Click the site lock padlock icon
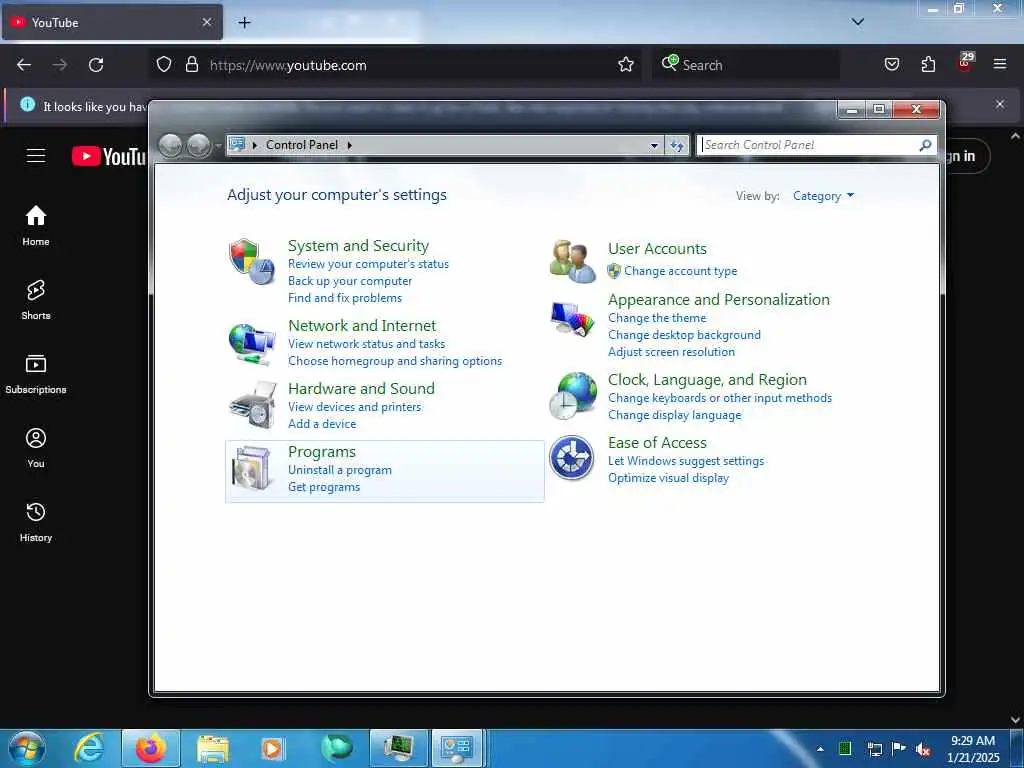The height and width of the screenshot is (768, 1024). (x=191, y=65)
